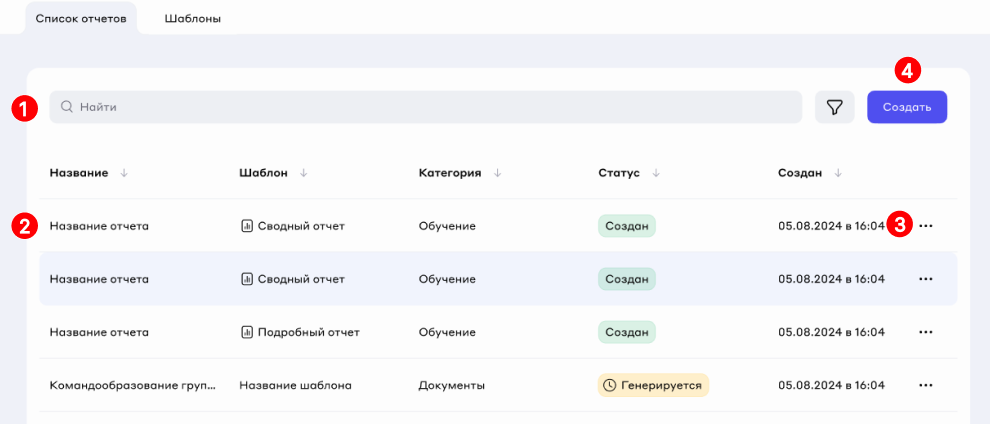Sort by Категория column arrow
This screenshot has width=990, height=424.
497,173
